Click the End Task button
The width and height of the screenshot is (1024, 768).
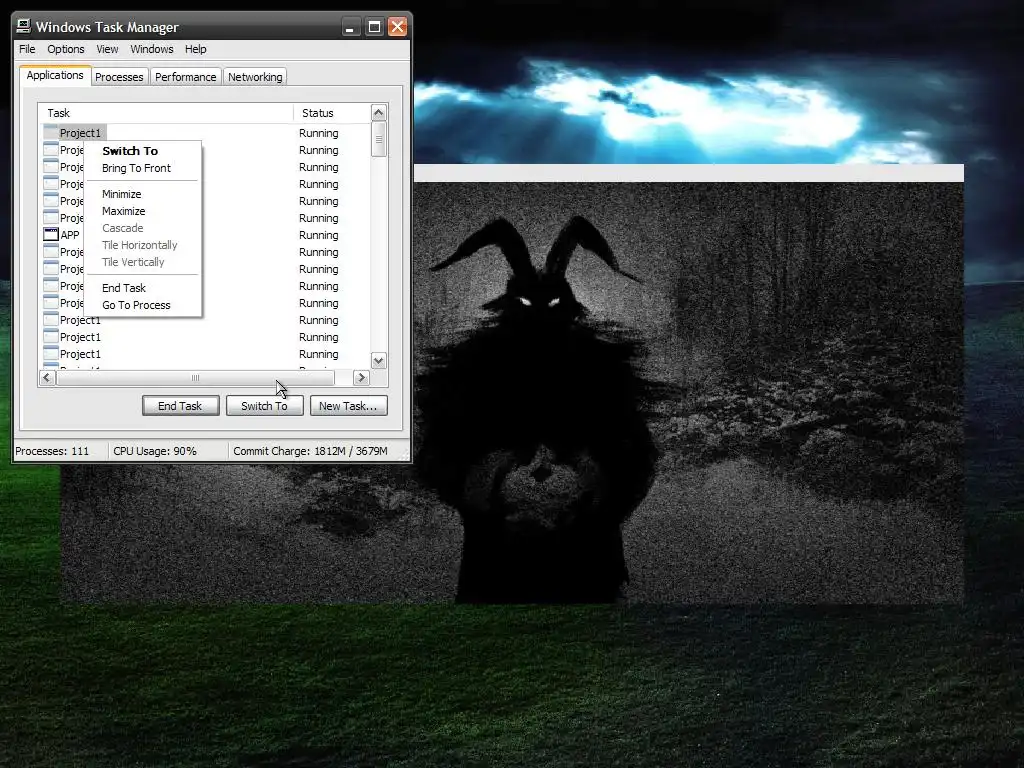pos(180,406)
